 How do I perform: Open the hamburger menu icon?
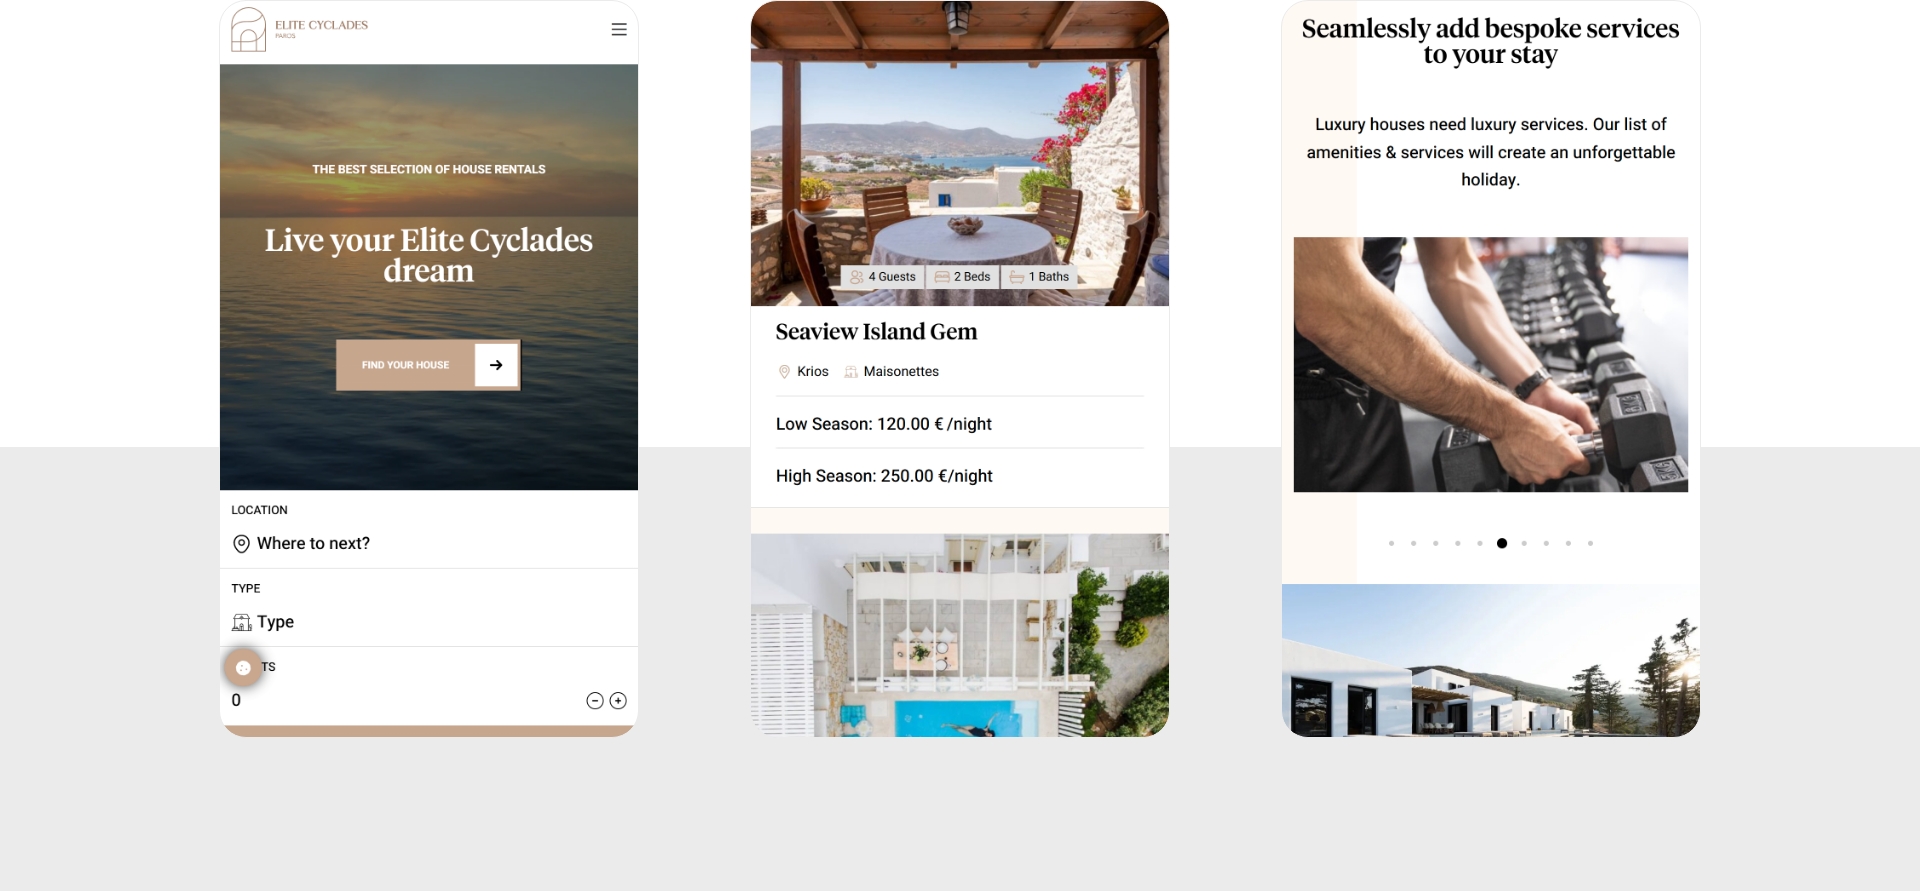[x=619, y=30]
